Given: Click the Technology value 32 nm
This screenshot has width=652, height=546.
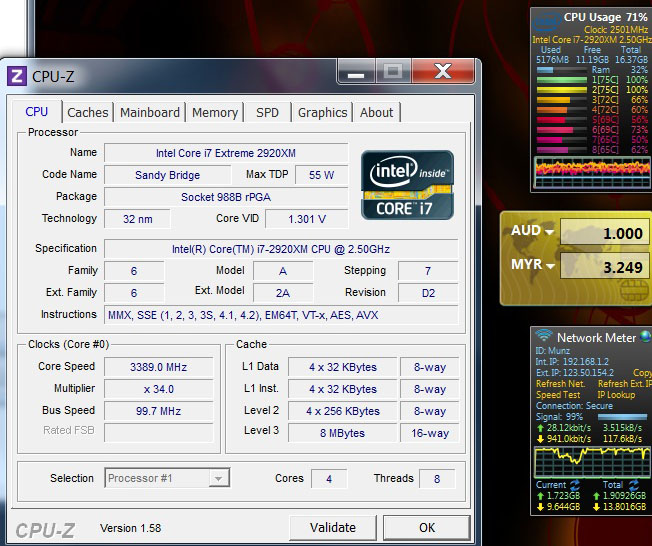Looking at the screenshot, I should (x=137, y=219).
